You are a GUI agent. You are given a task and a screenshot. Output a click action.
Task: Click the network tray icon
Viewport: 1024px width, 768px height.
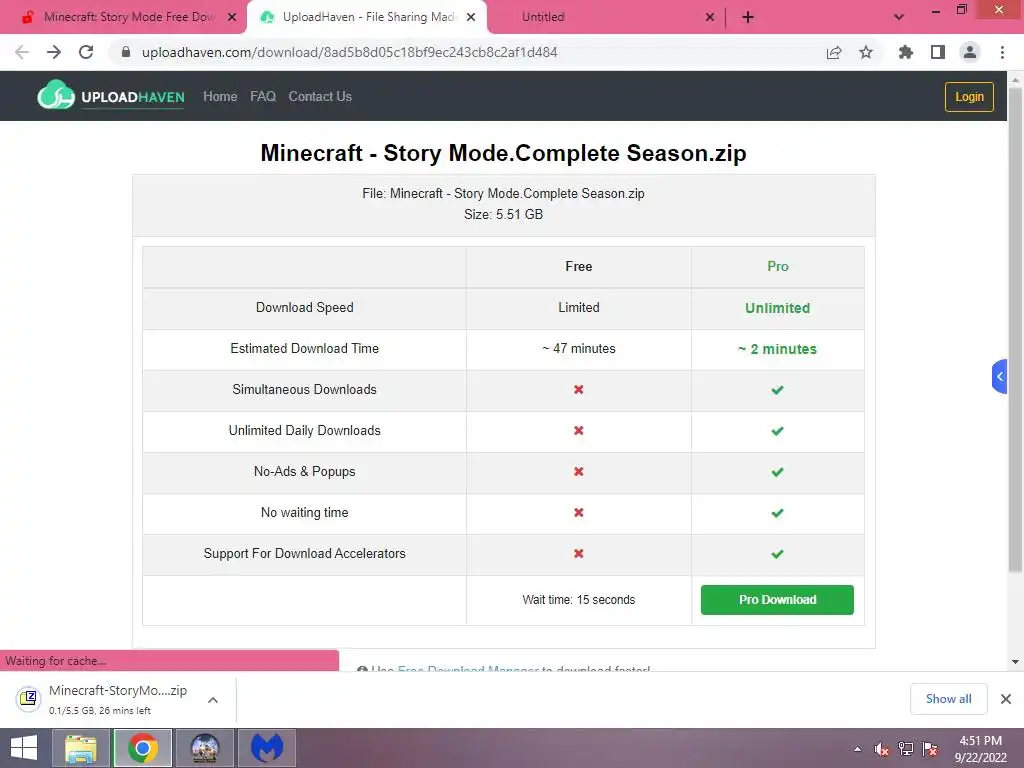pos(906,749)
